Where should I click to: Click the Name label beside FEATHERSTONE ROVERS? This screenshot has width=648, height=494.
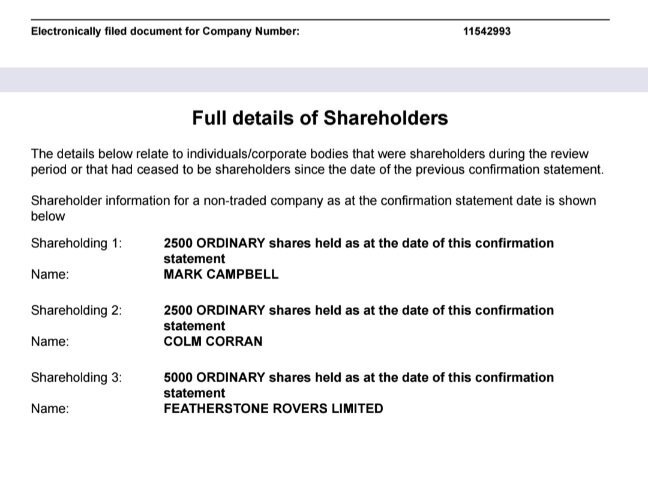[50, 409]
